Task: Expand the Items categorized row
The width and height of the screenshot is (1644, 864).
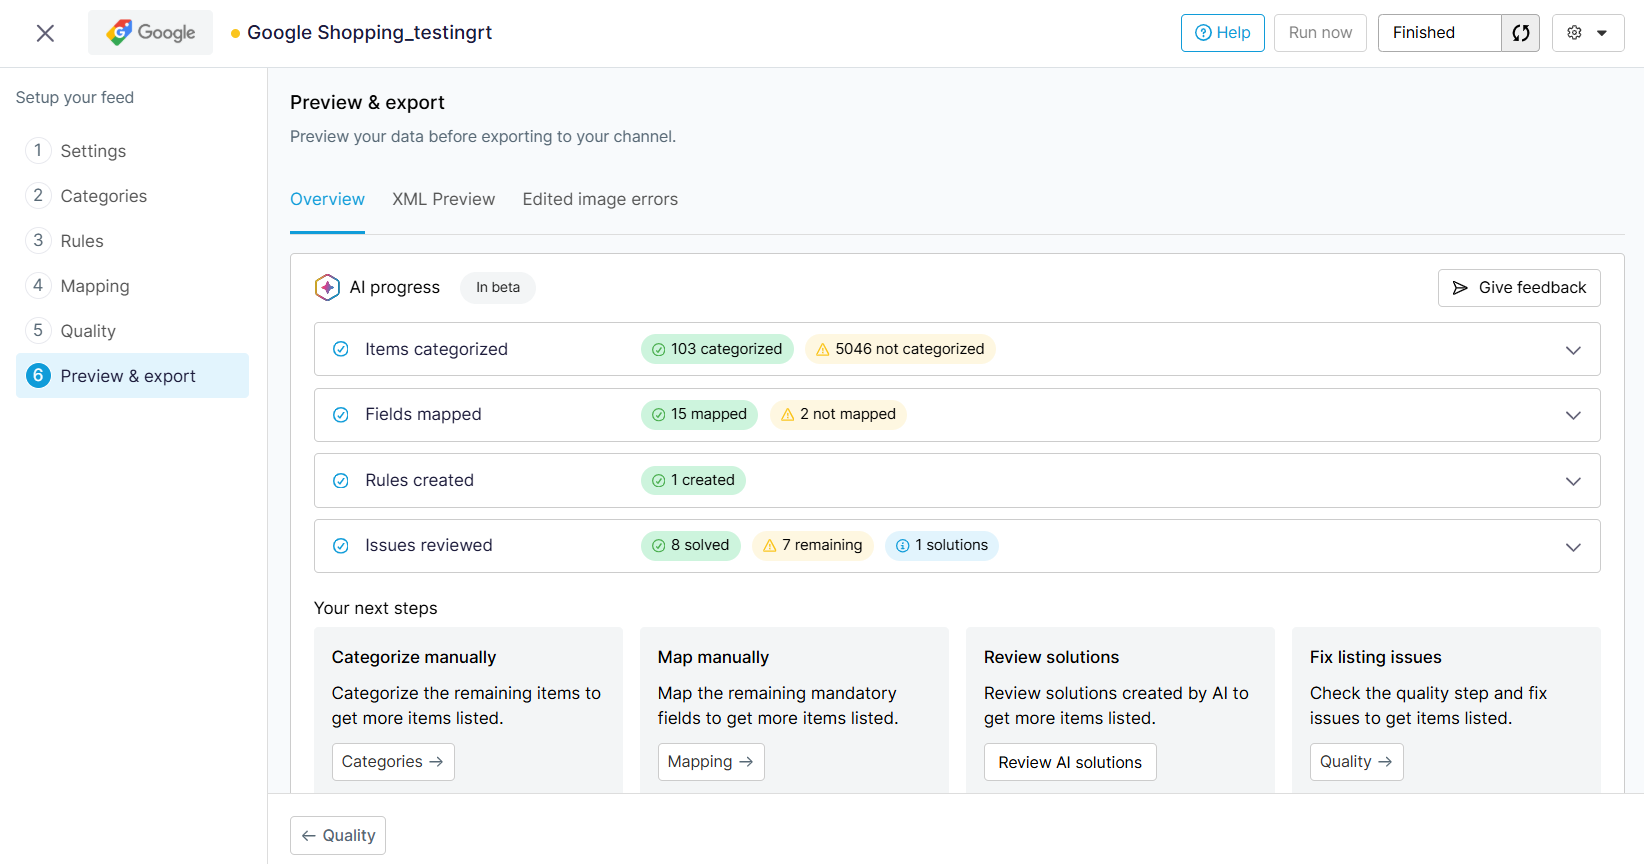Action: coord(1573,350)
